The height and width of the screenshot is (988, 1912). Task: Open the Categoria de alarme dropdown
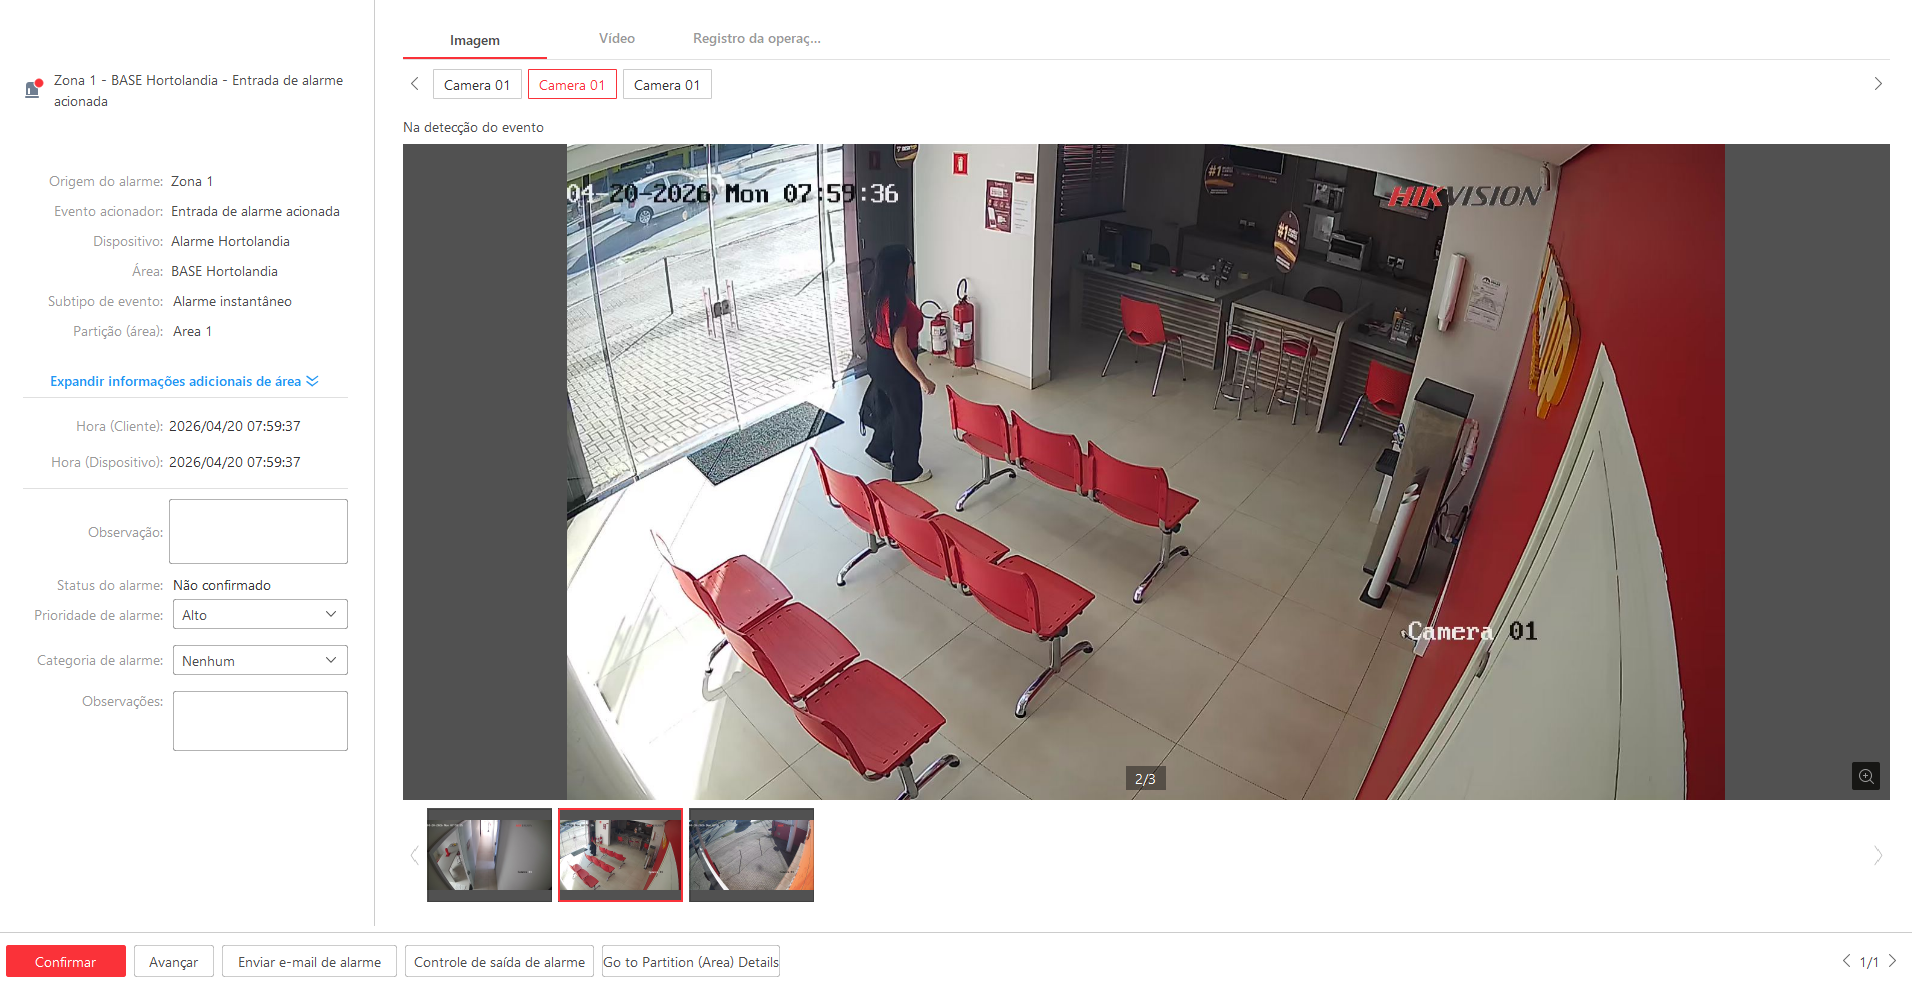click(260, 661)
